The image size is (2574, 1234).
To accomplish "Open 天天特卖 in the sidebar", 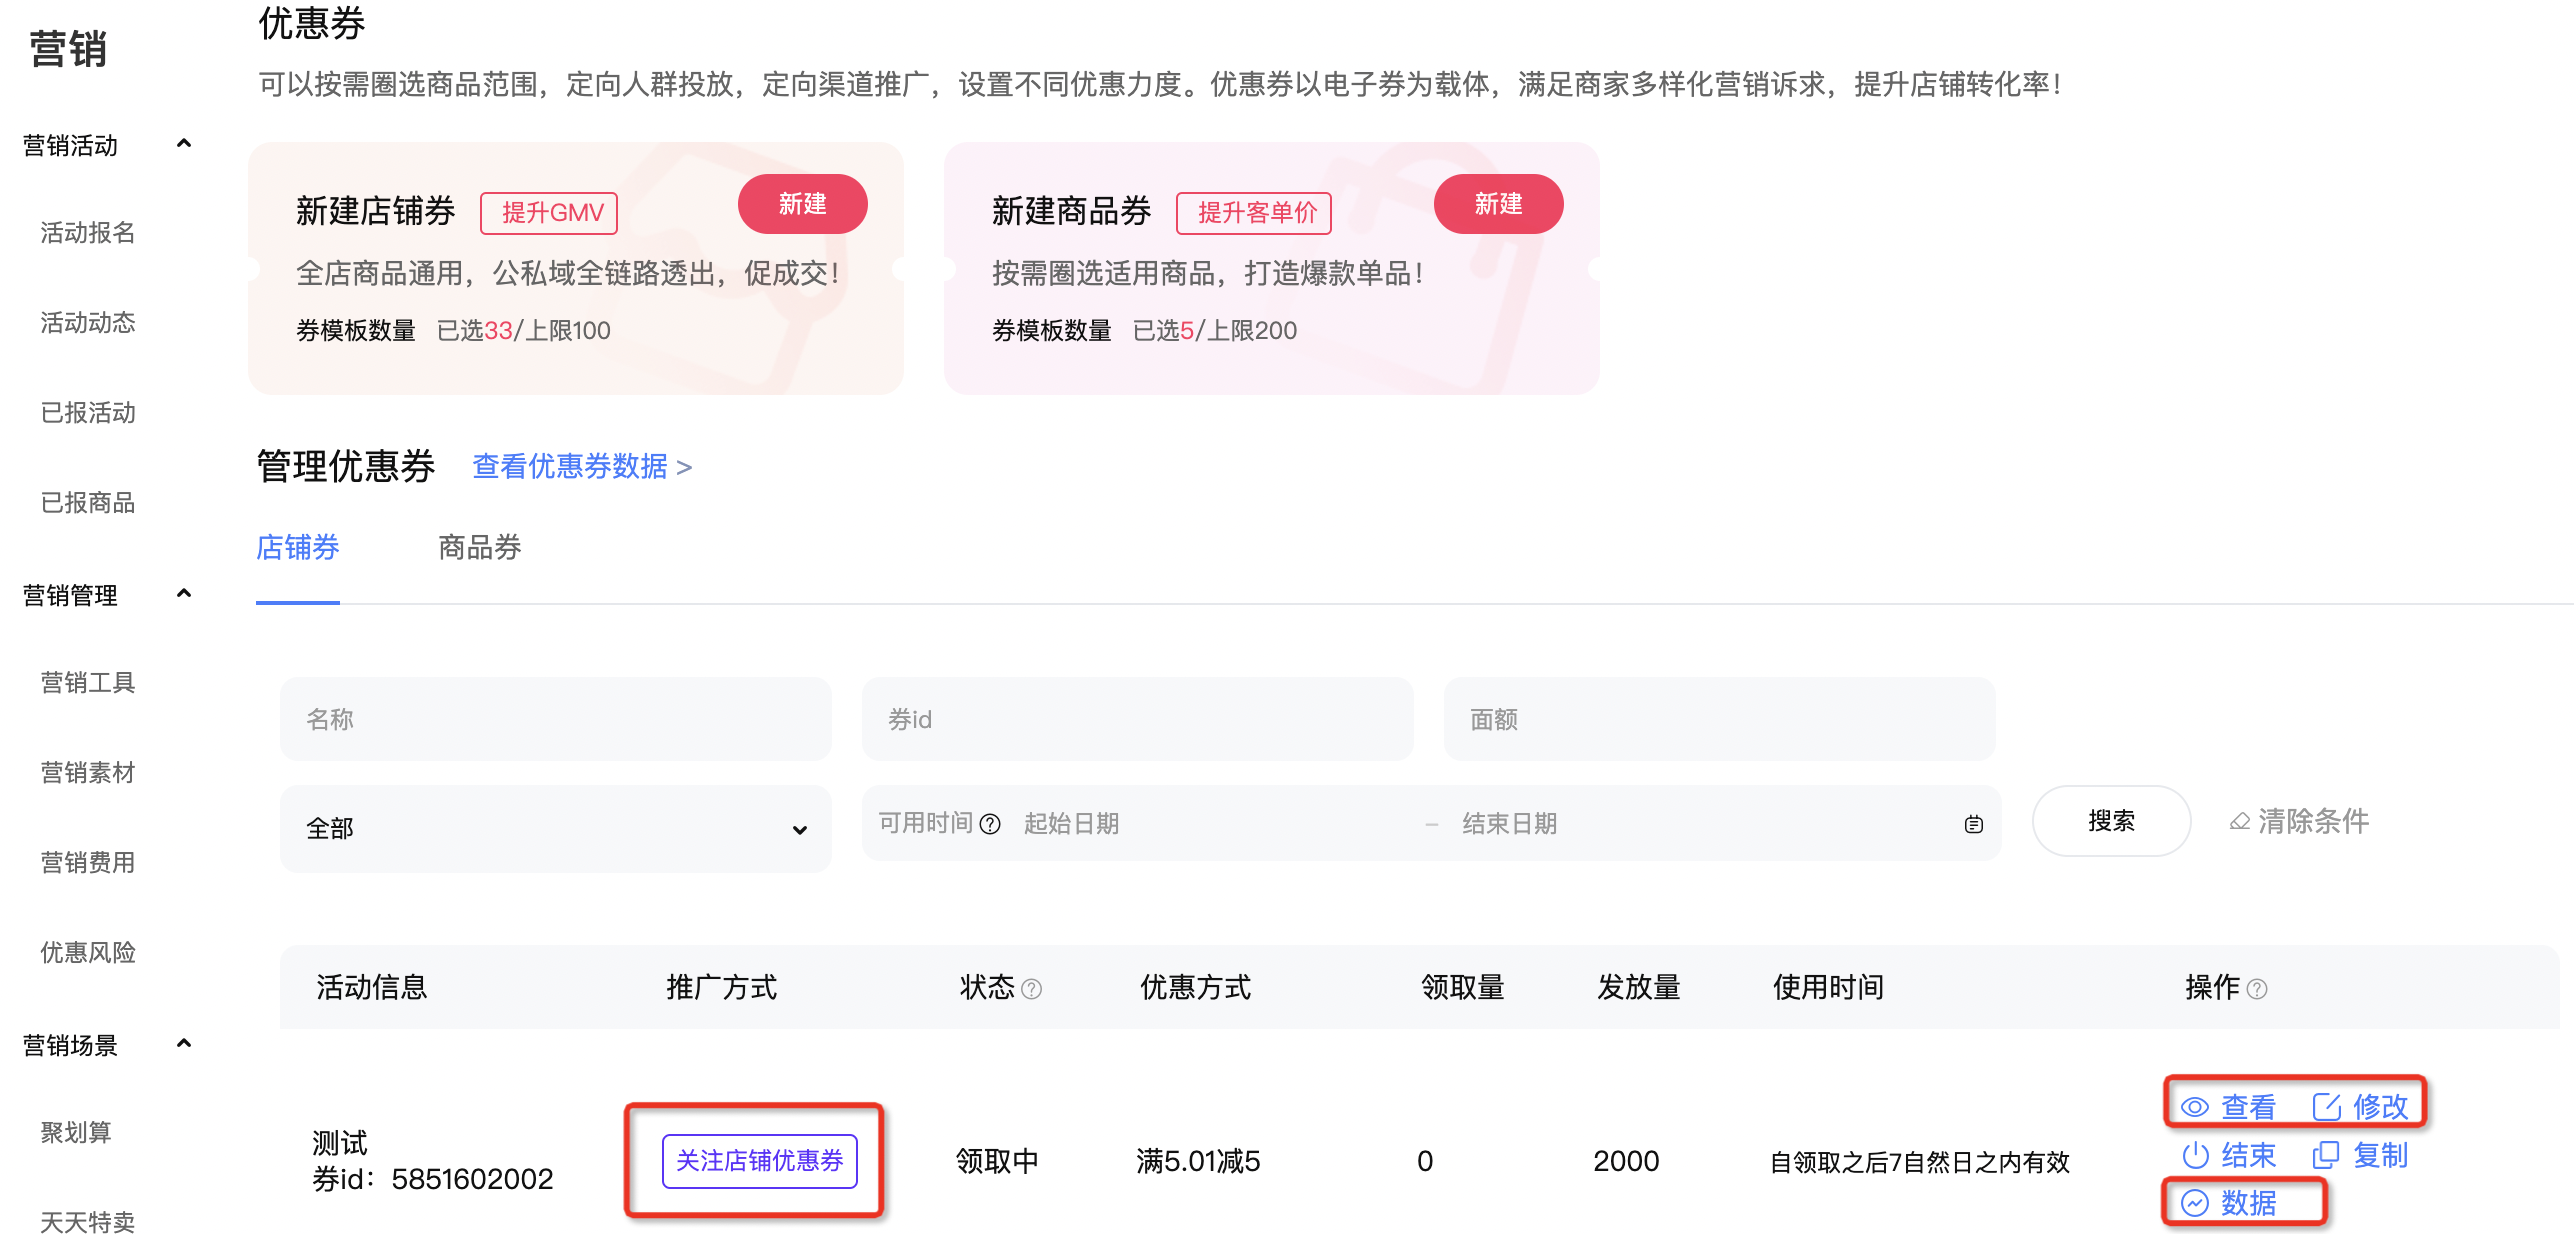I will tap(88, 1221).
